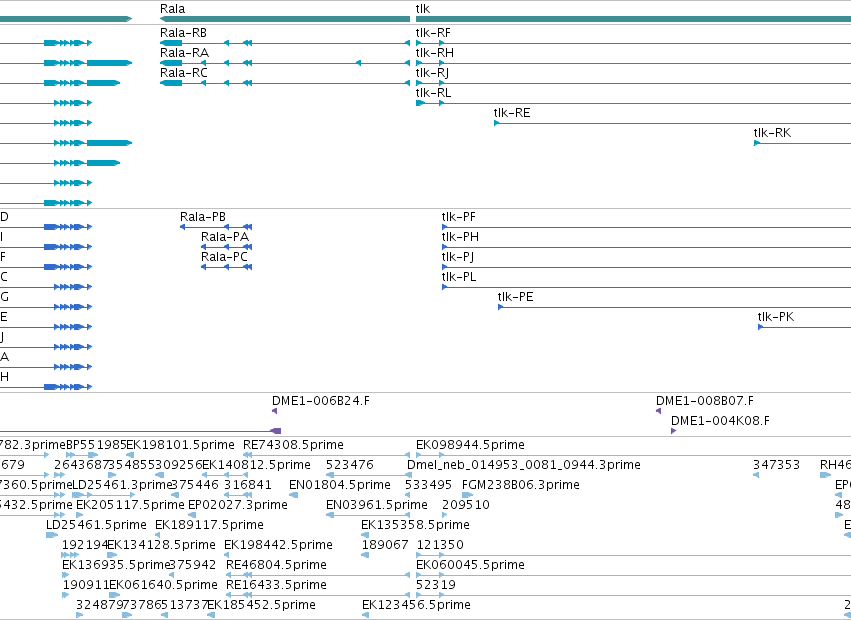851x620 pixels.
Task: Pick the 190911 EST label
Action: click(x=86, y=585)
